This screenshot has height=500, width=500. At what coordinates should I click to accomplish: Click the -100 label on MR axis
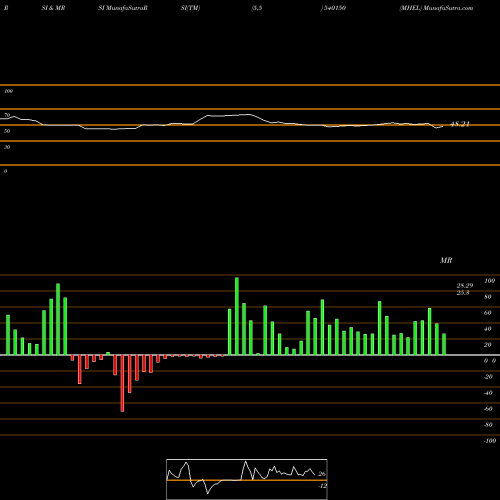(x=490, y=441)
